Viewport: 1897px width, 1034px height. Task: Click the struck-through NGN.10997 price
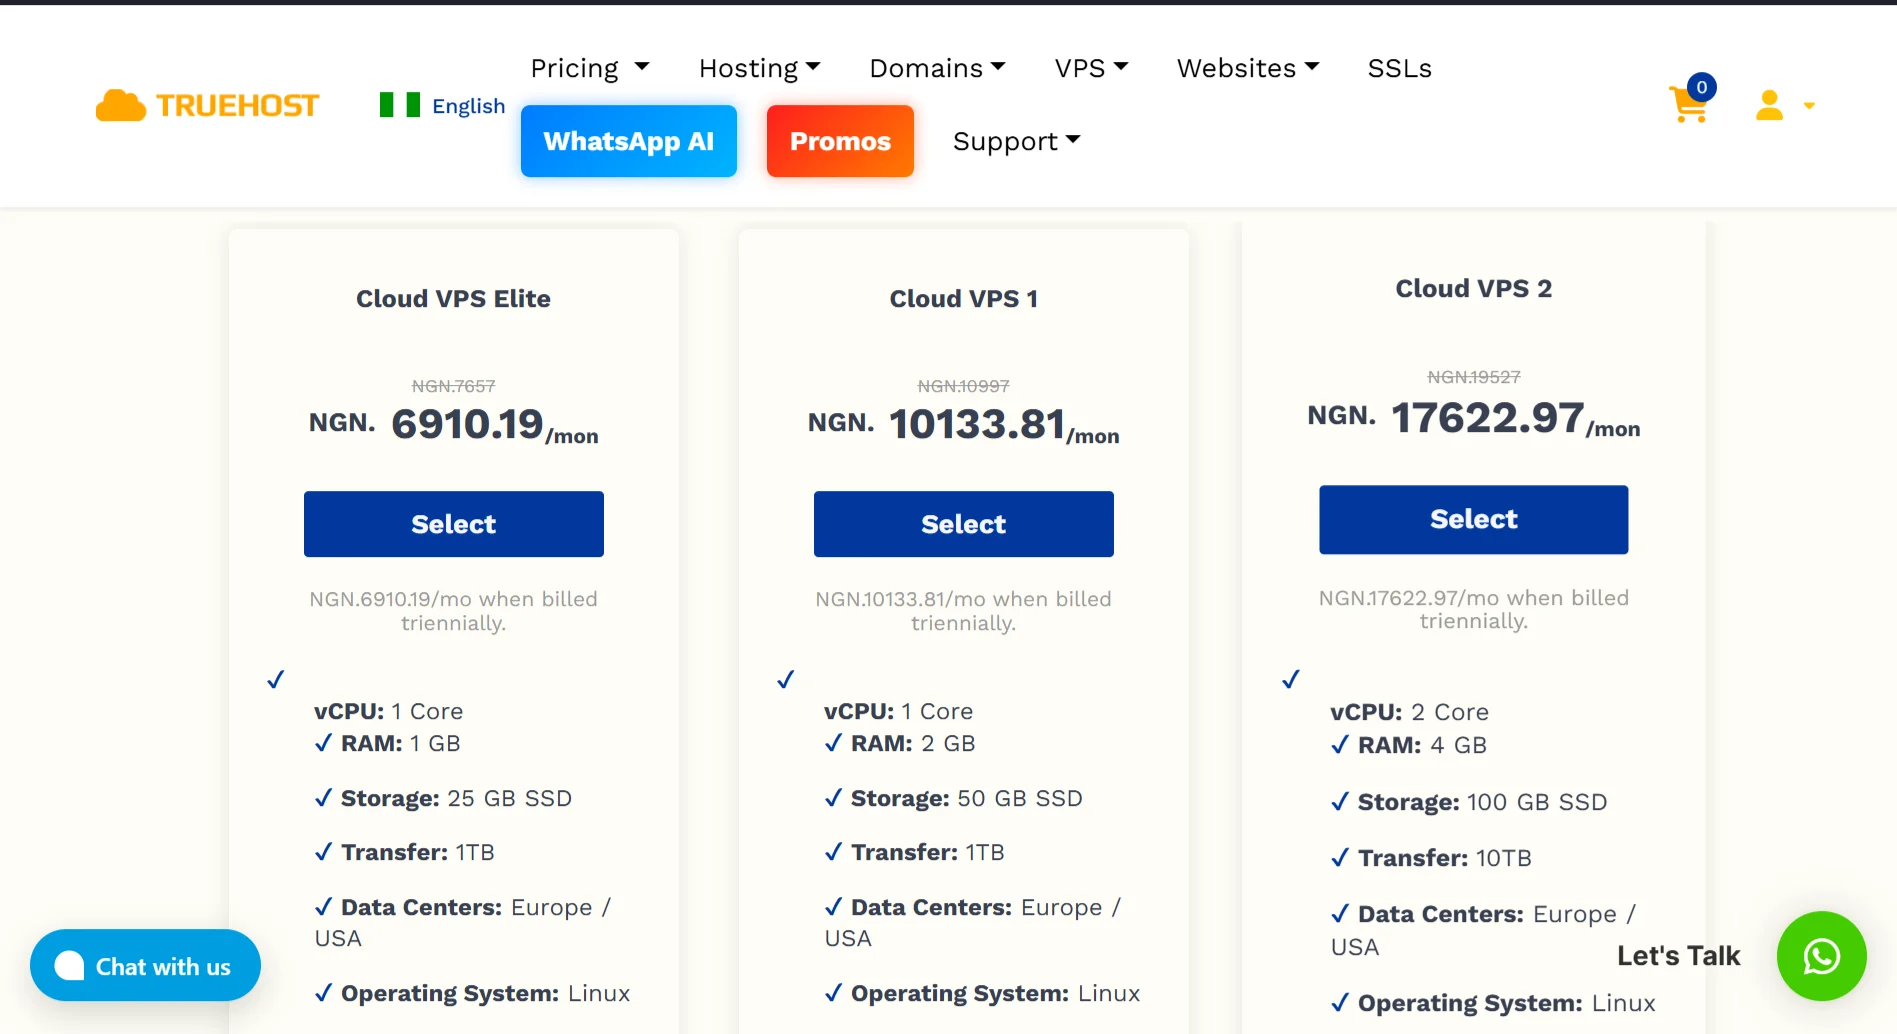tap(964, 386)
